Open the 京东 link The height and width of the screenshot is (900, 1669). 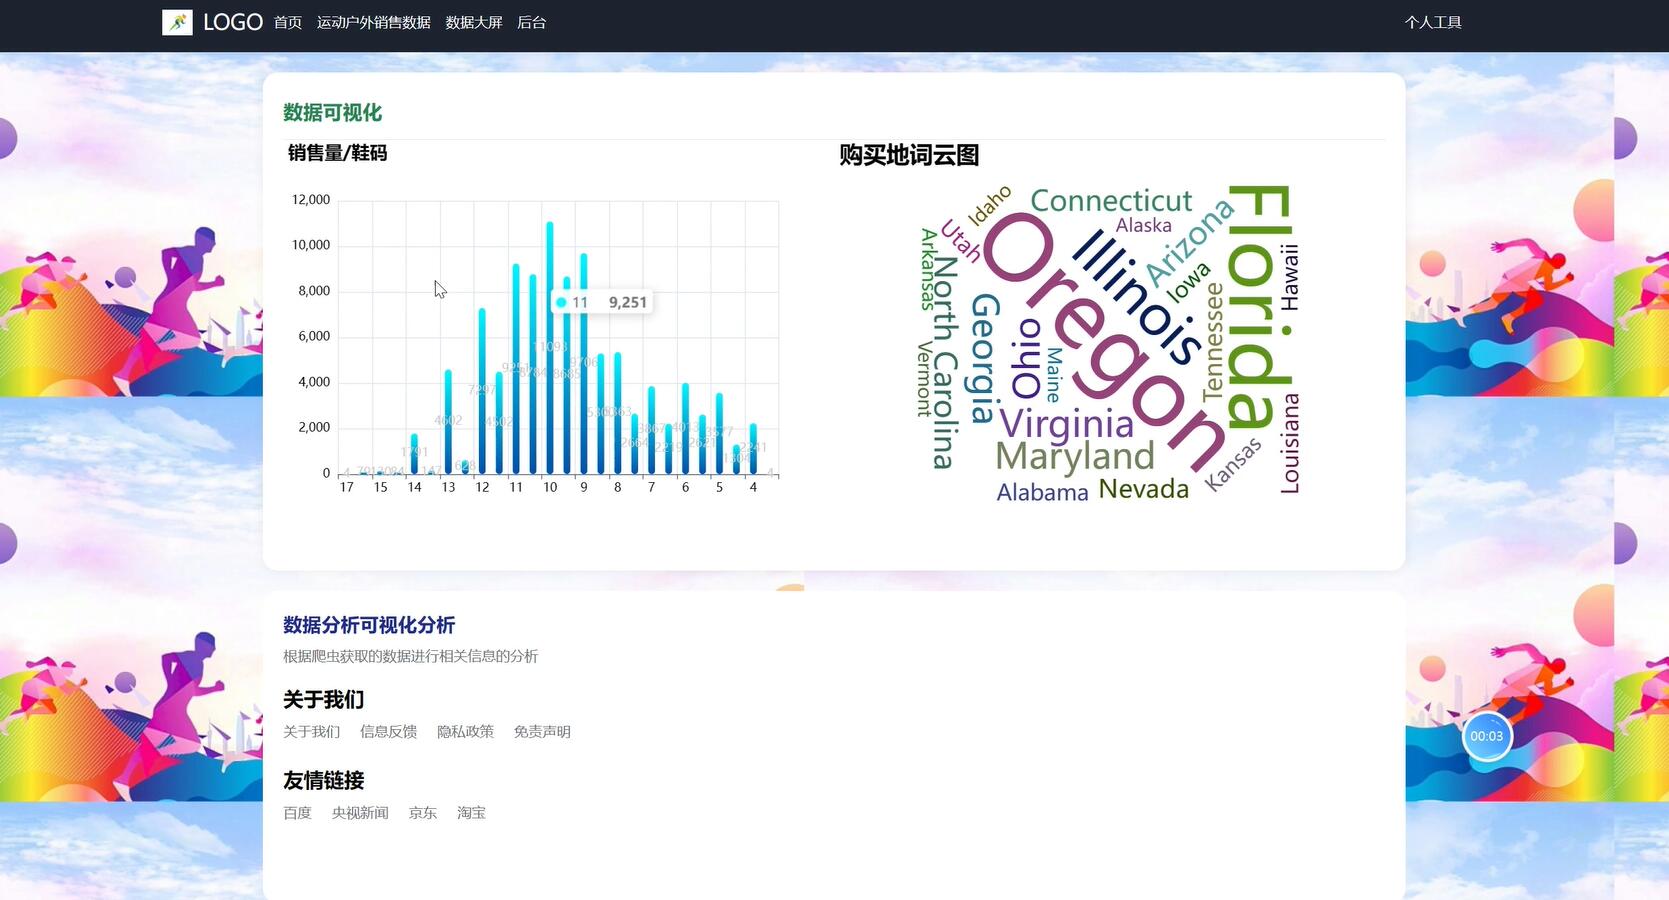click(422, 812)
